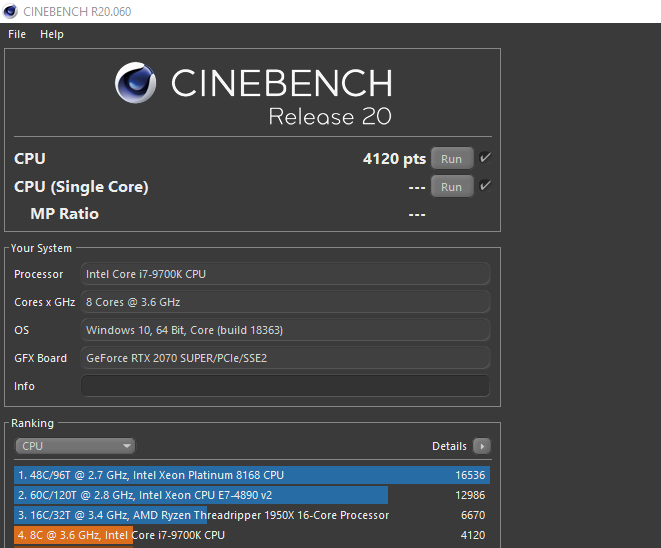Run the CPU (Single Core) benchmark

pyautogui.click(x=451, y=186)
